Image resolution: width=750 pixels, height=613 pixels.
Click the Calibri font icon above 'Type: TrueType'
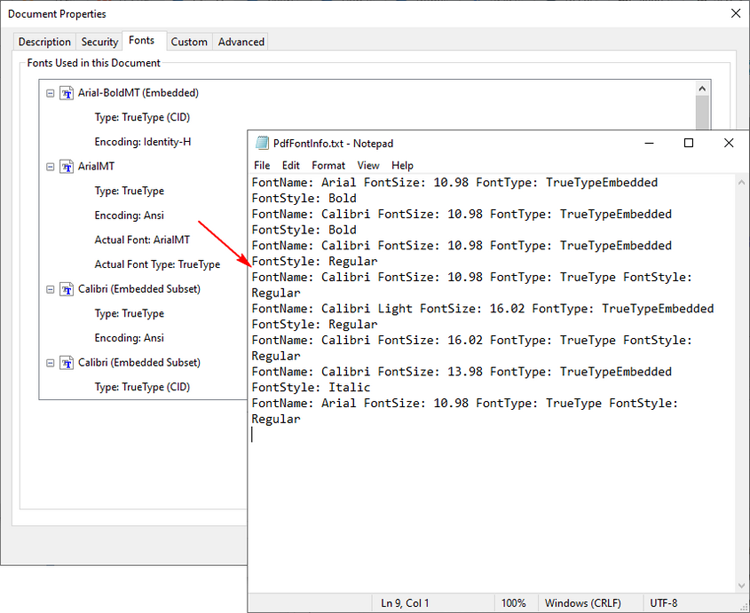(x=66, y=289)
